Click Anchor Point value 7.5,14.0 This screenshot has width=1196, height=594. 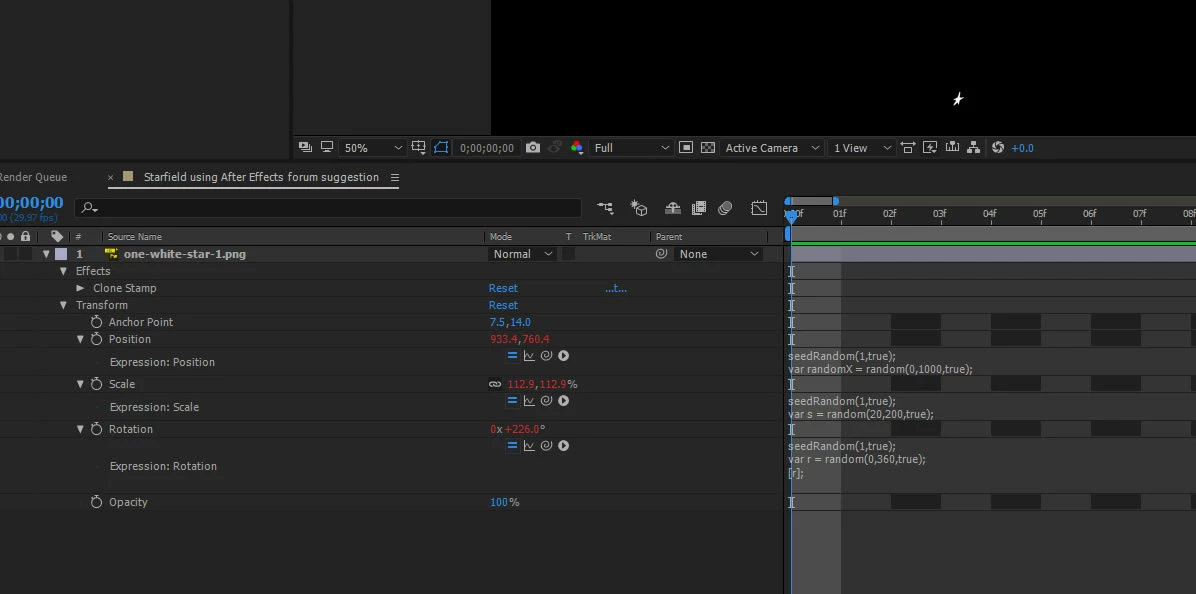[510, 322]
